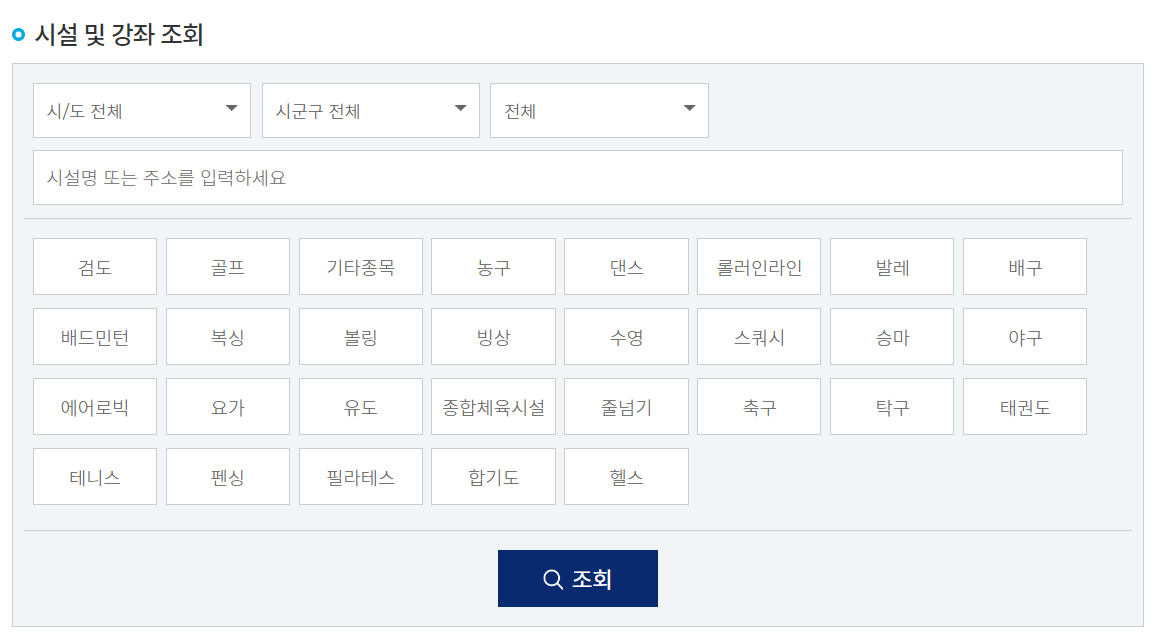Expand the 전체 category dropdown
1156x637 pixels.
click(598, 110)
